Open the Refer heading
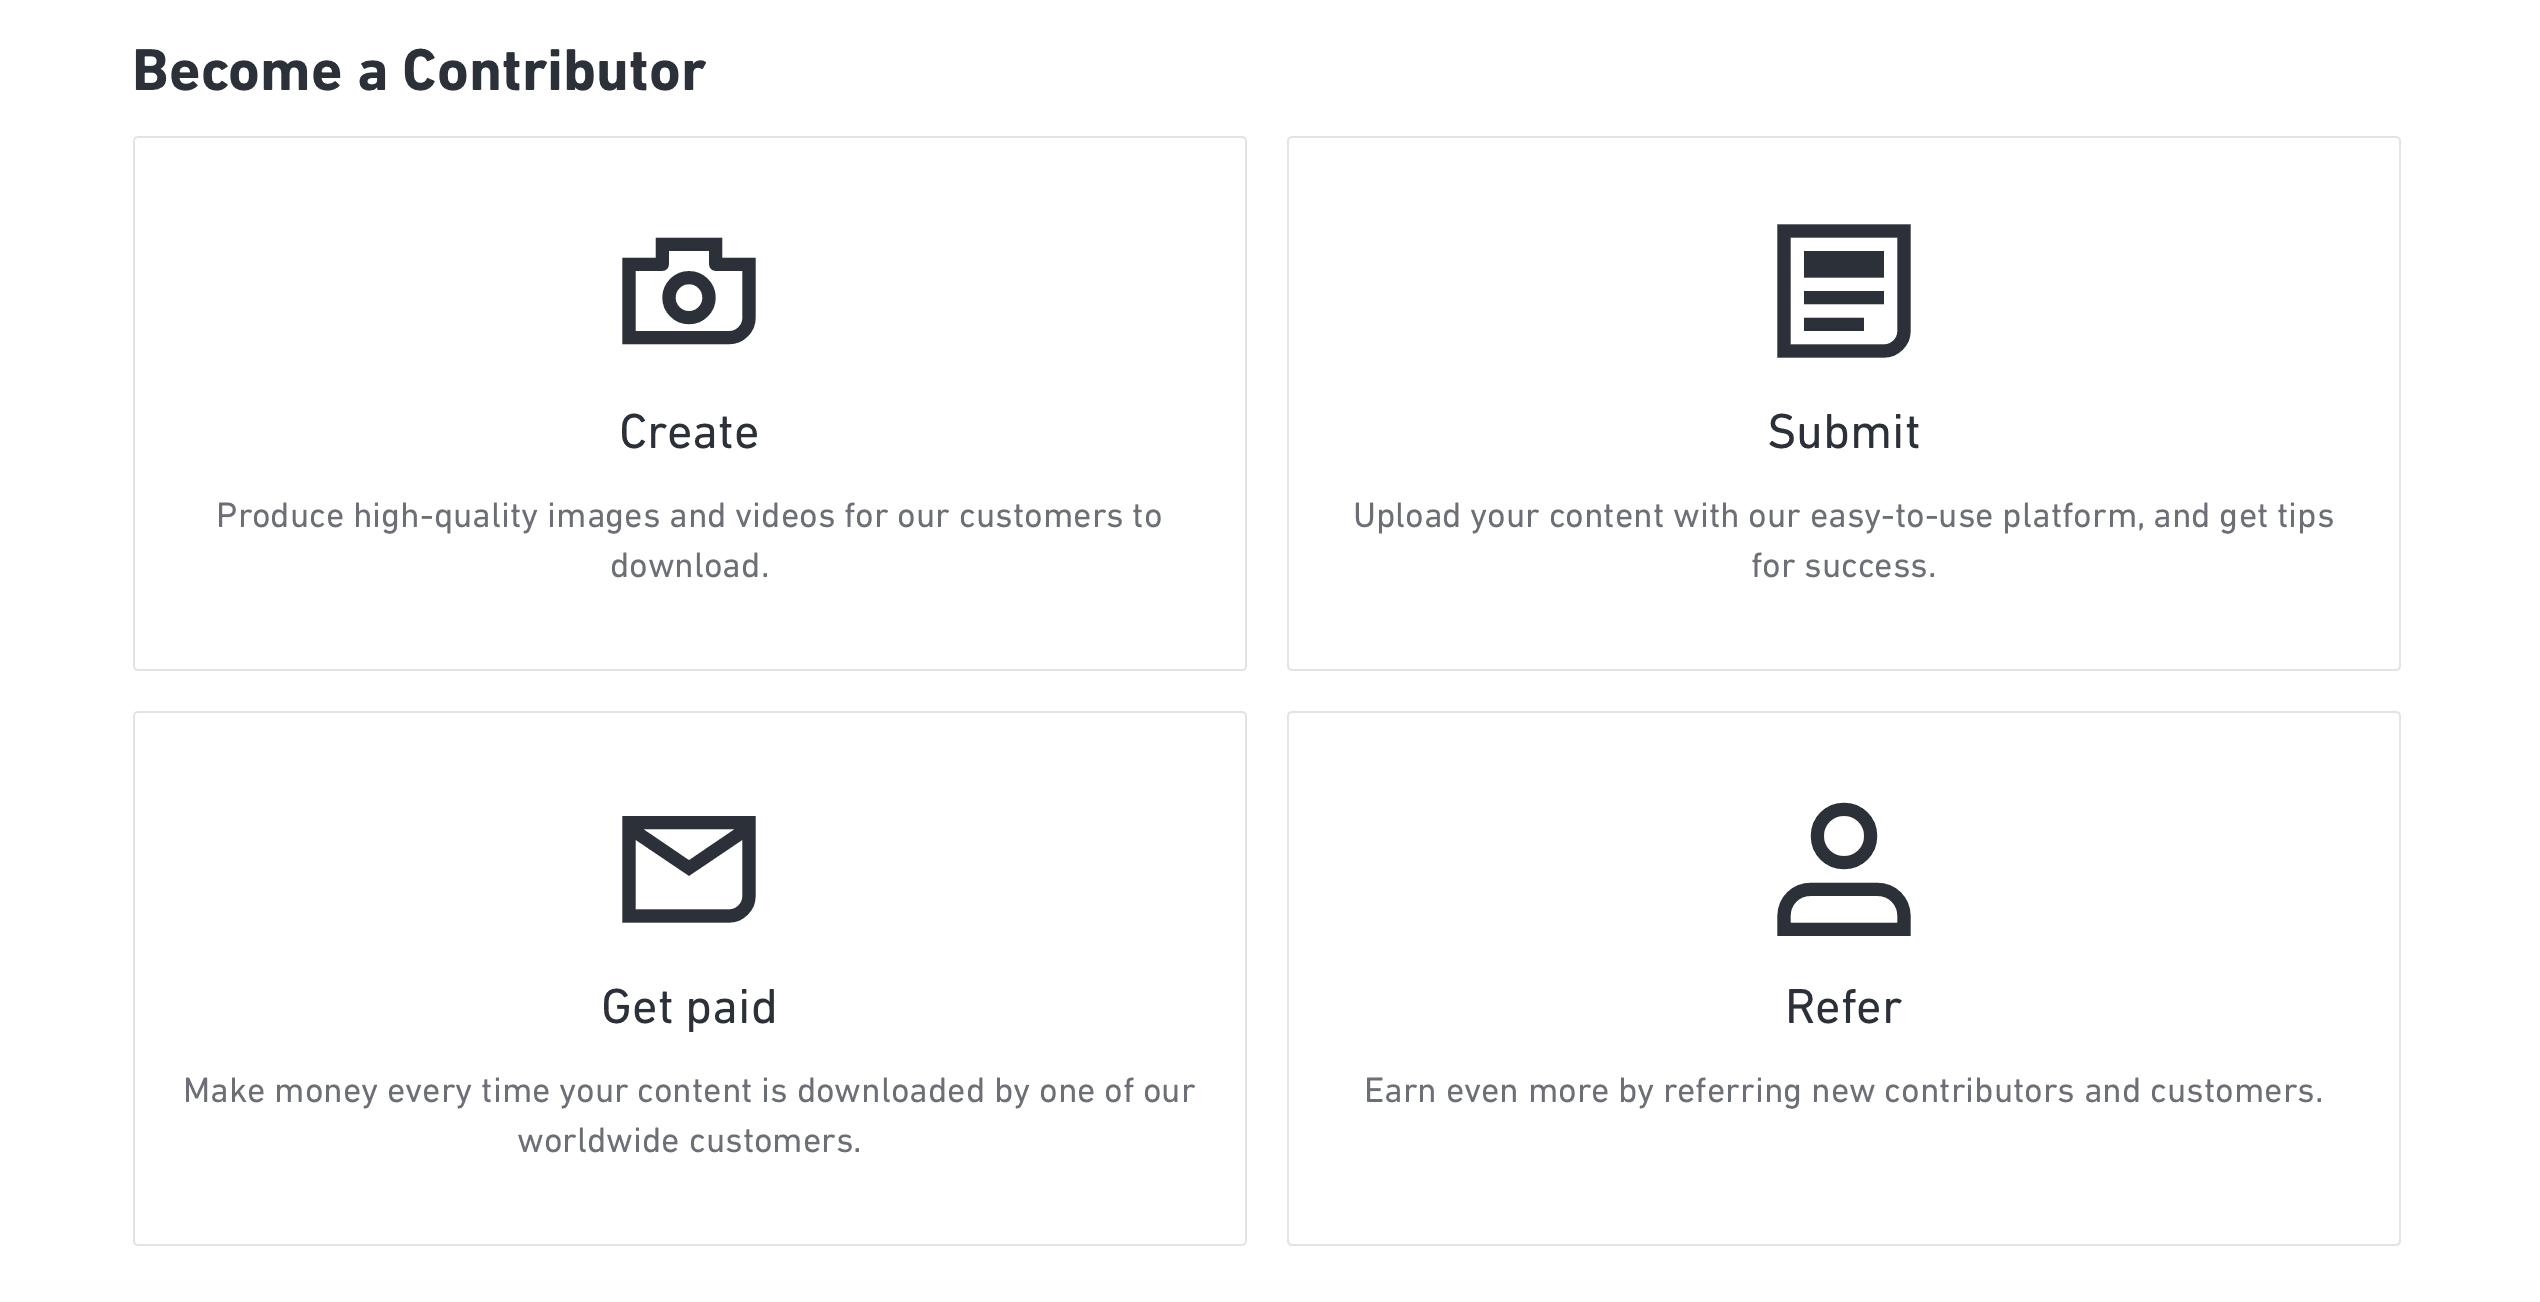Screen dimensions: 2540x1302 [x=1843, y=1008]
